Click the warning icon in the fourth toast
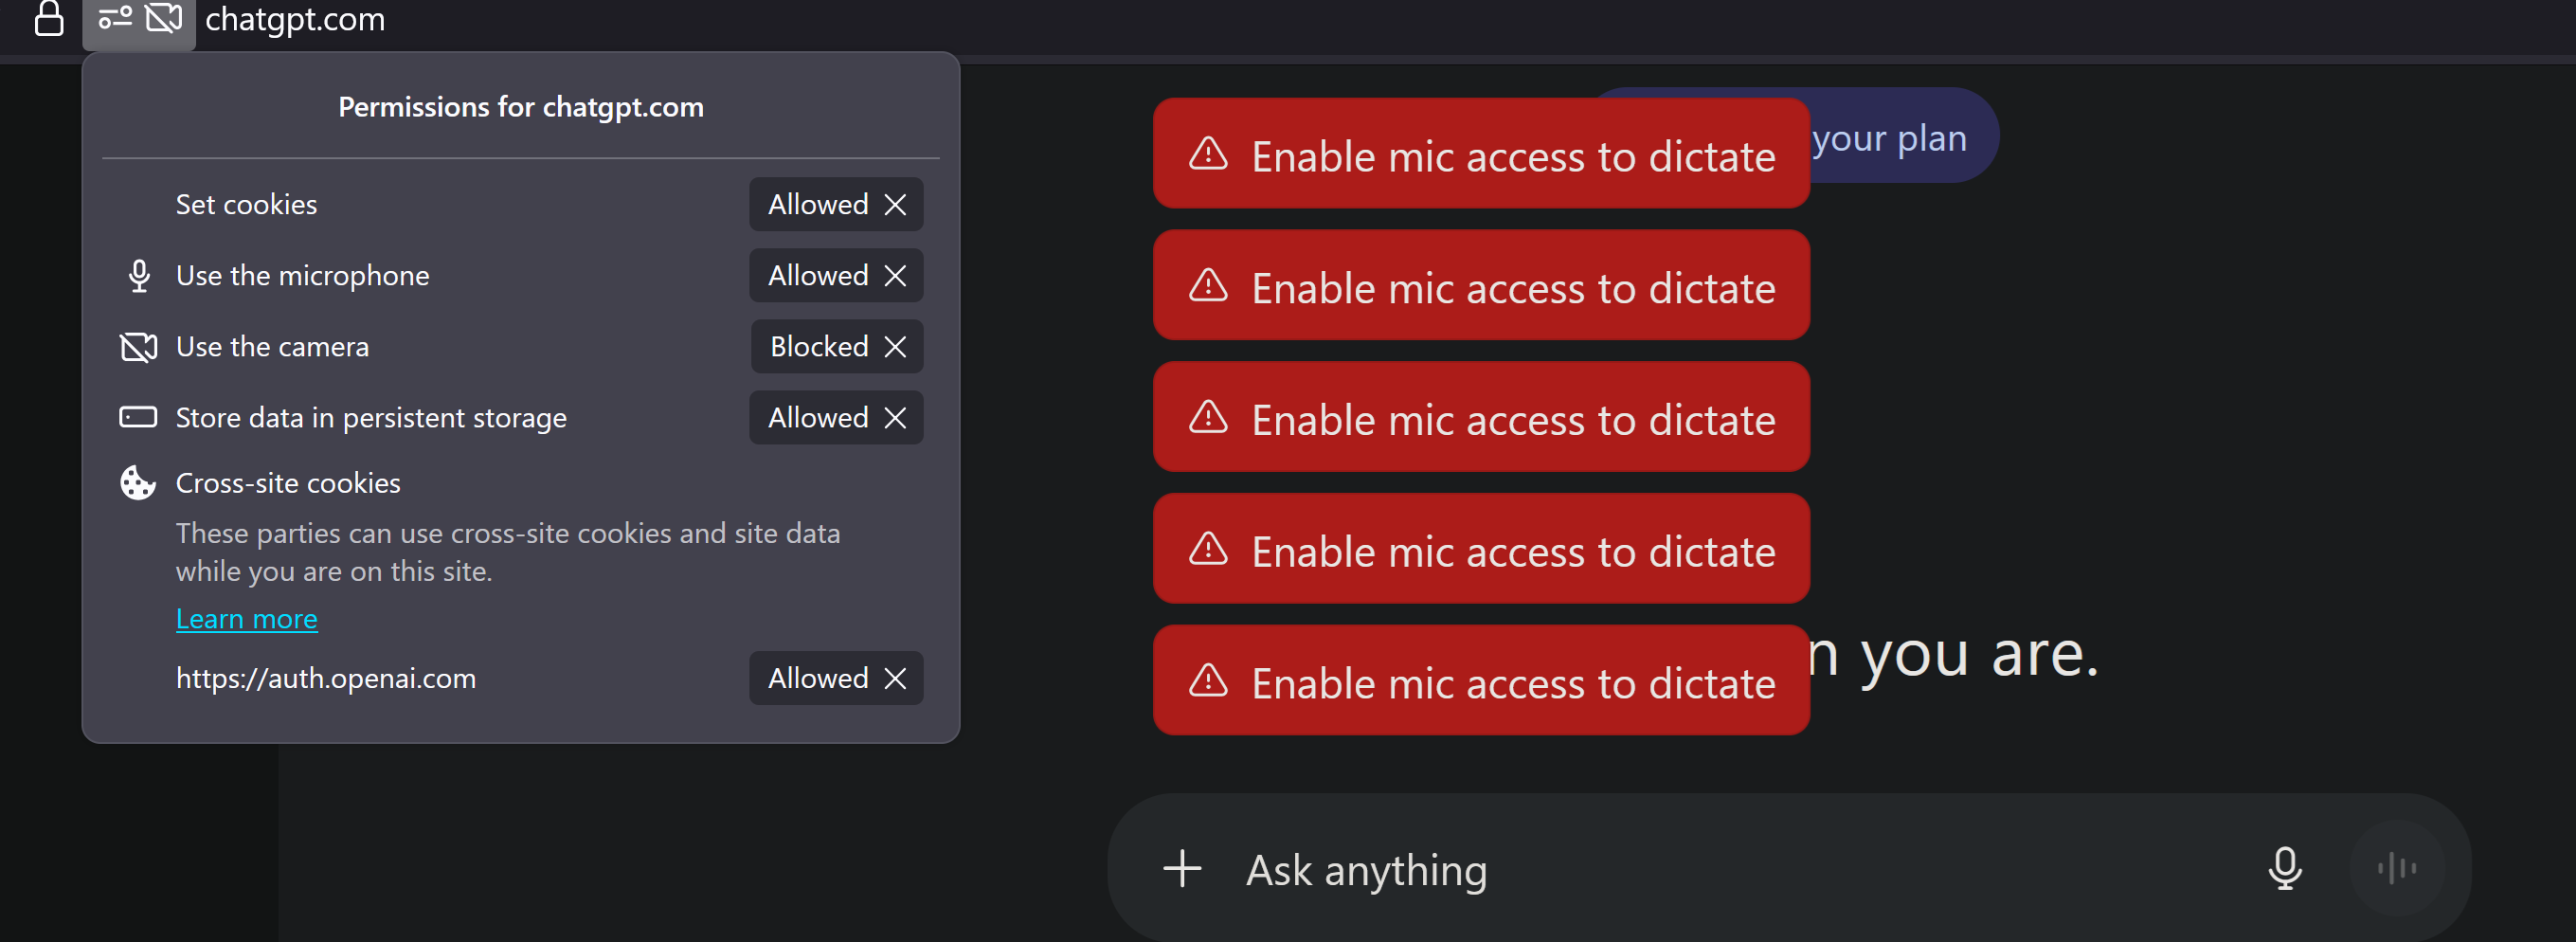 coord(1208,549)
